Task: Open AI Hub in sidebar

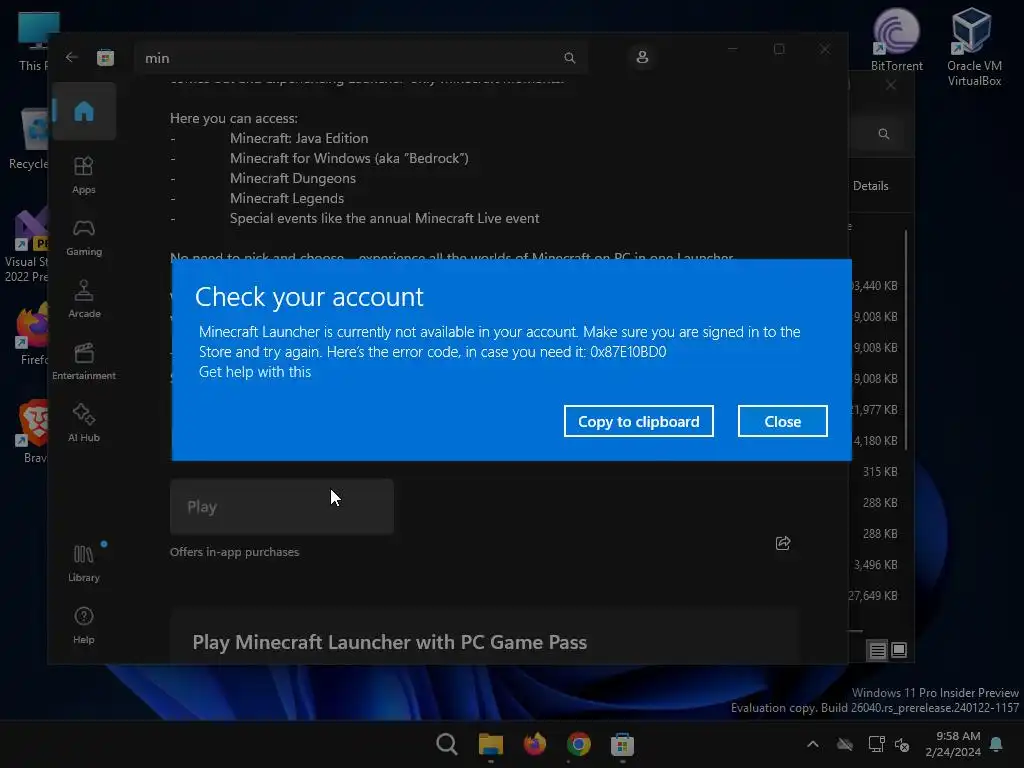Action: [84, 423]
